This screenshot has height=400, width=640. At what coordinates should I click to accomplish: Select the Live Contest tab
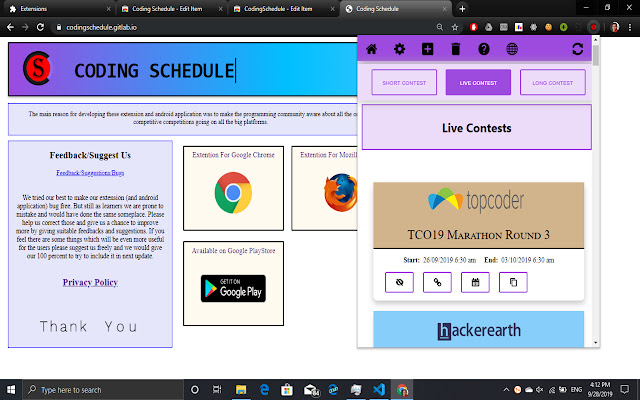478,82
